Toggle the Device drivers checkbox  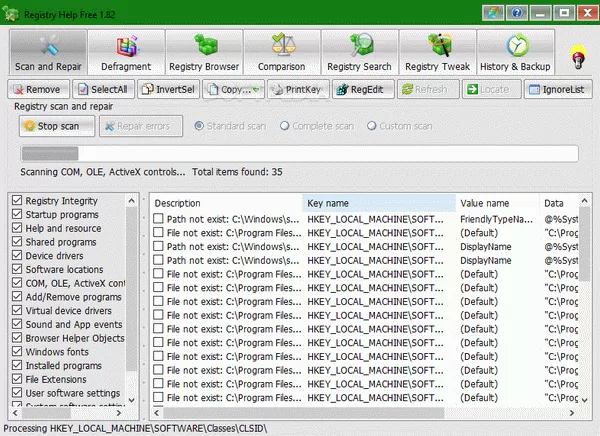coord(17,255)
